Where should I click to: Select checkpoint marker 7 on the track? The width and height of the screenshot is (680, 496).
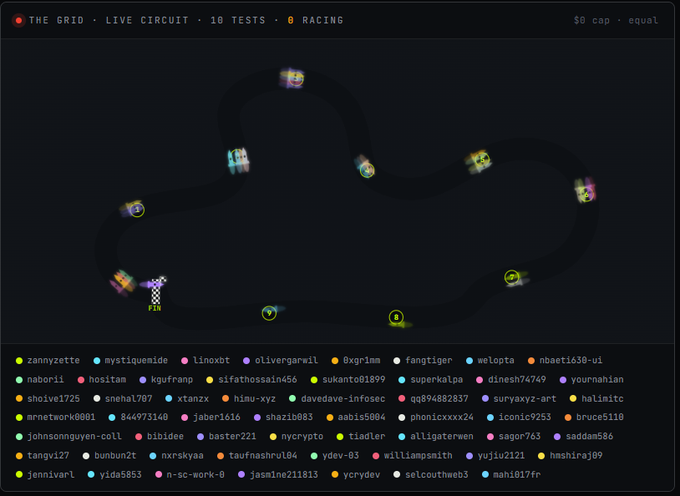pos(512,277)
